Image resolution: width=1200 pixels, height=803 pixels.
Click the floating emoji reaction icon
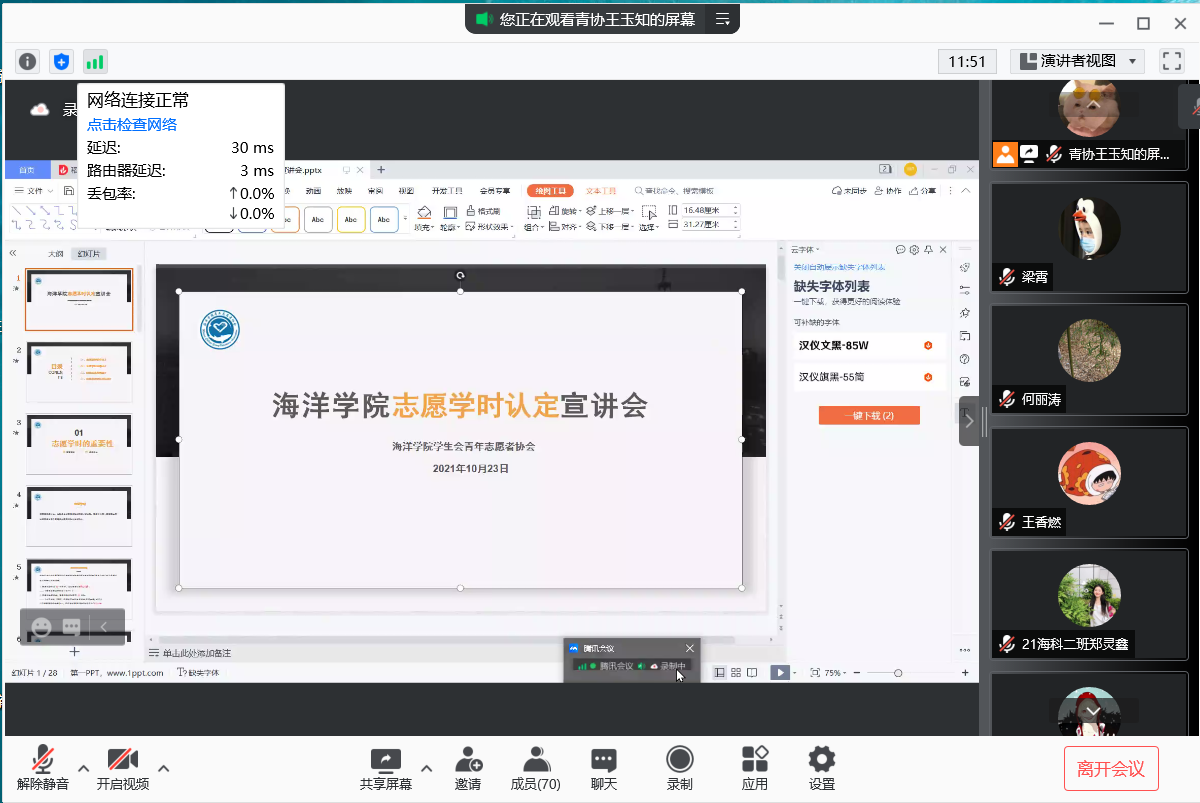click(x=41, y=627)
